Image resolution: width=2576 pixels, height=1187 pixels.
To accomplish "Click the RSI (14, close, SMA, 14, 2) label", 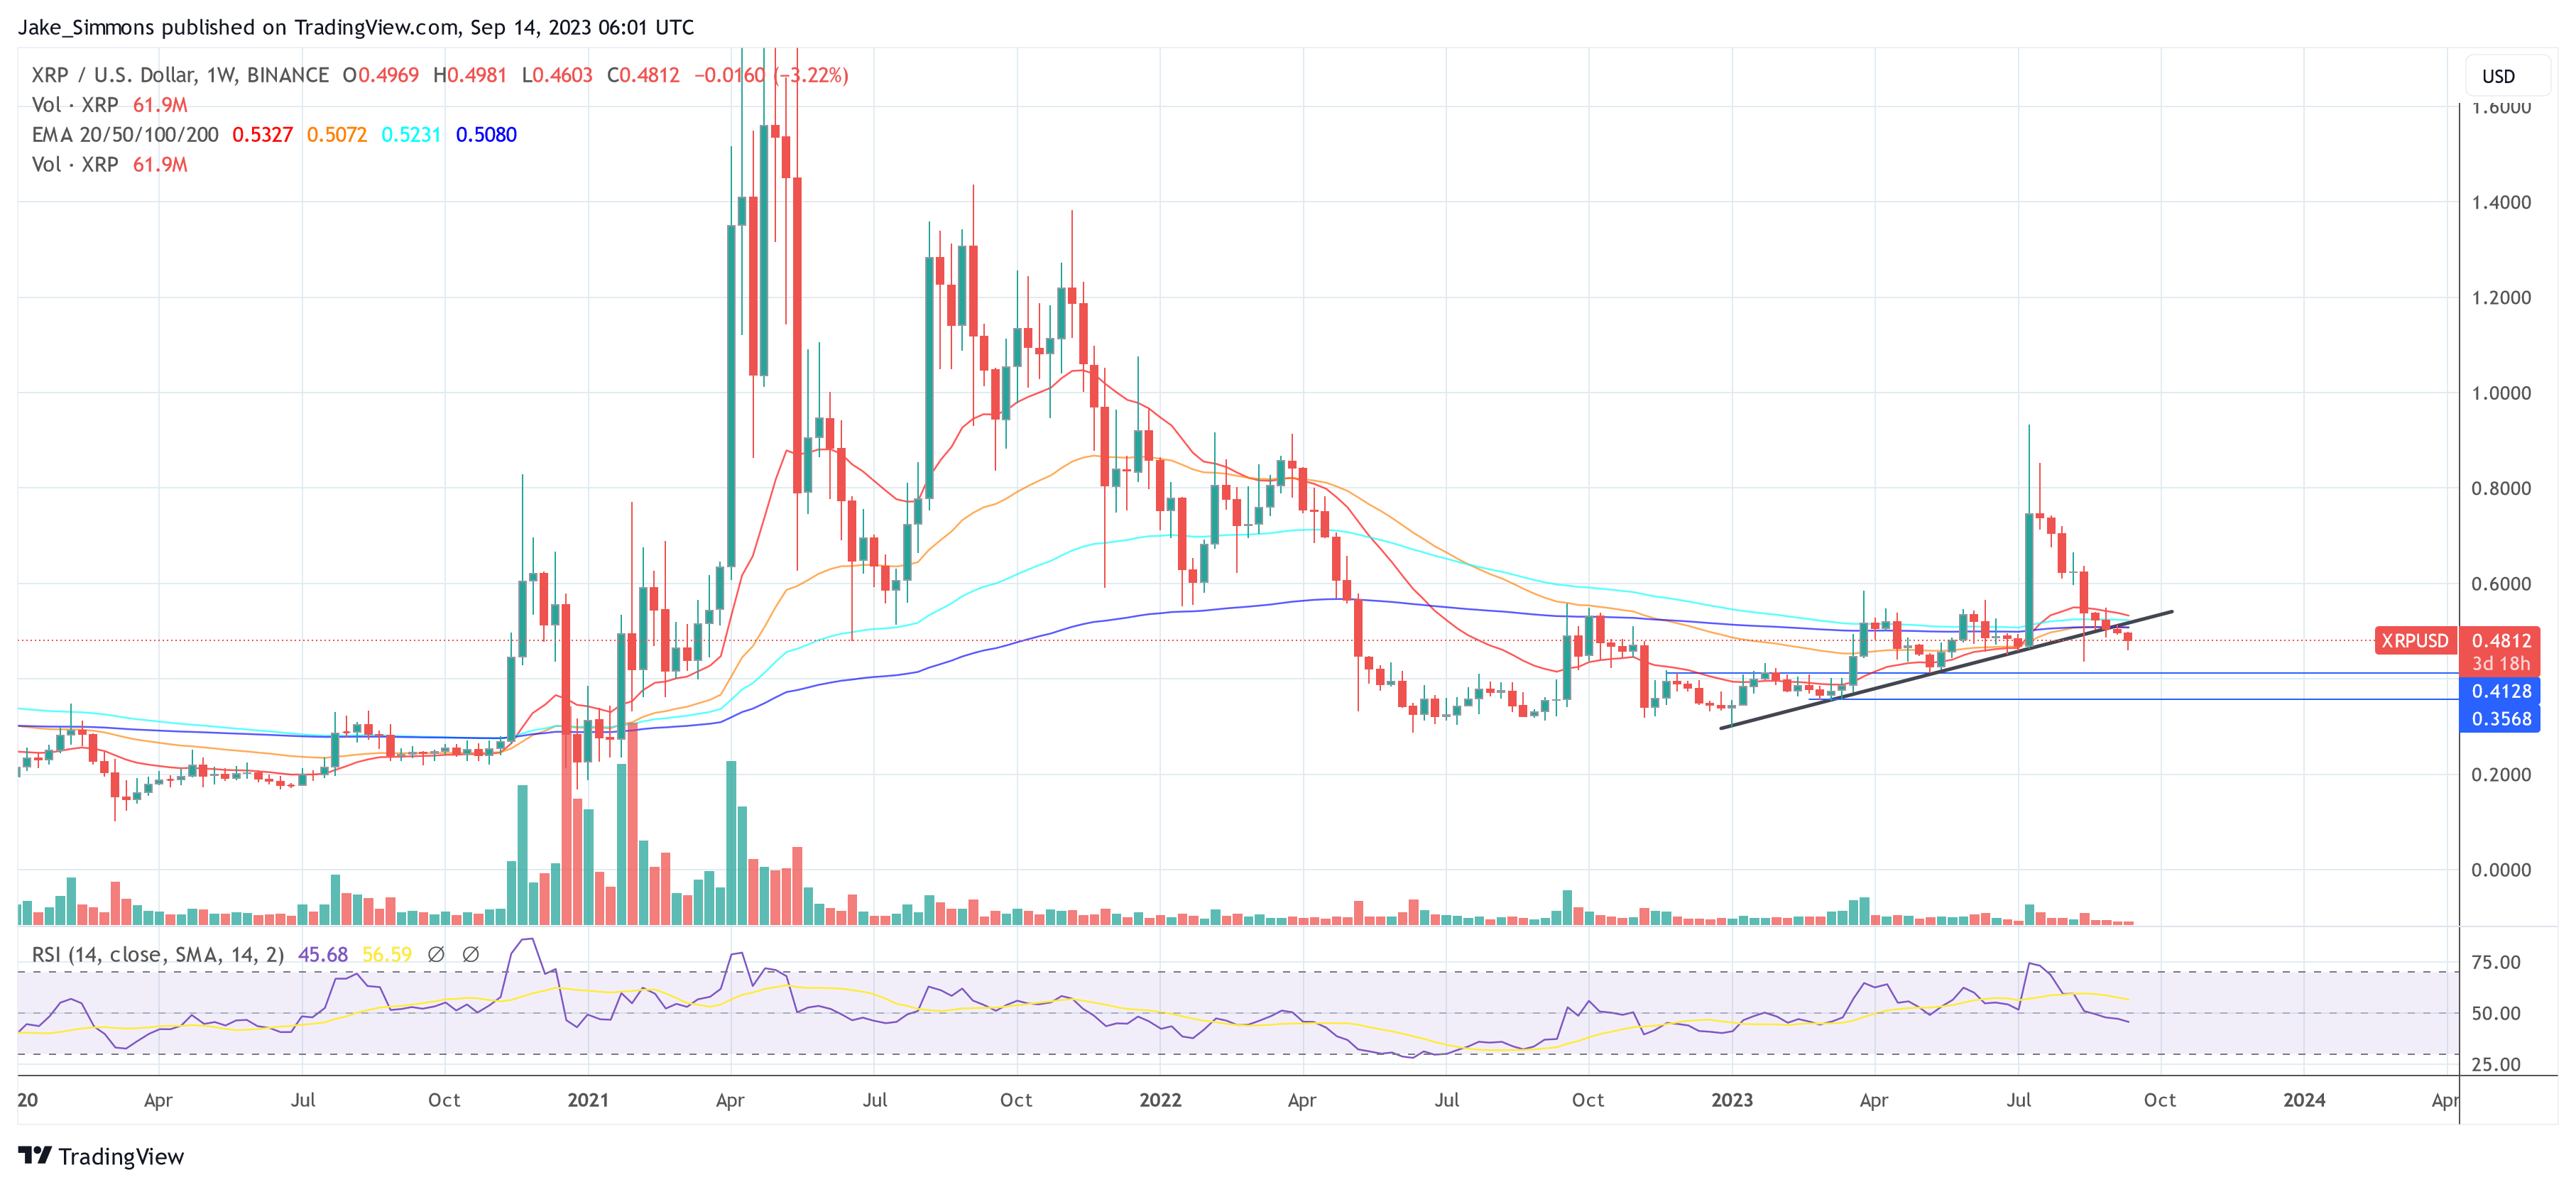I will pos(158,955).
